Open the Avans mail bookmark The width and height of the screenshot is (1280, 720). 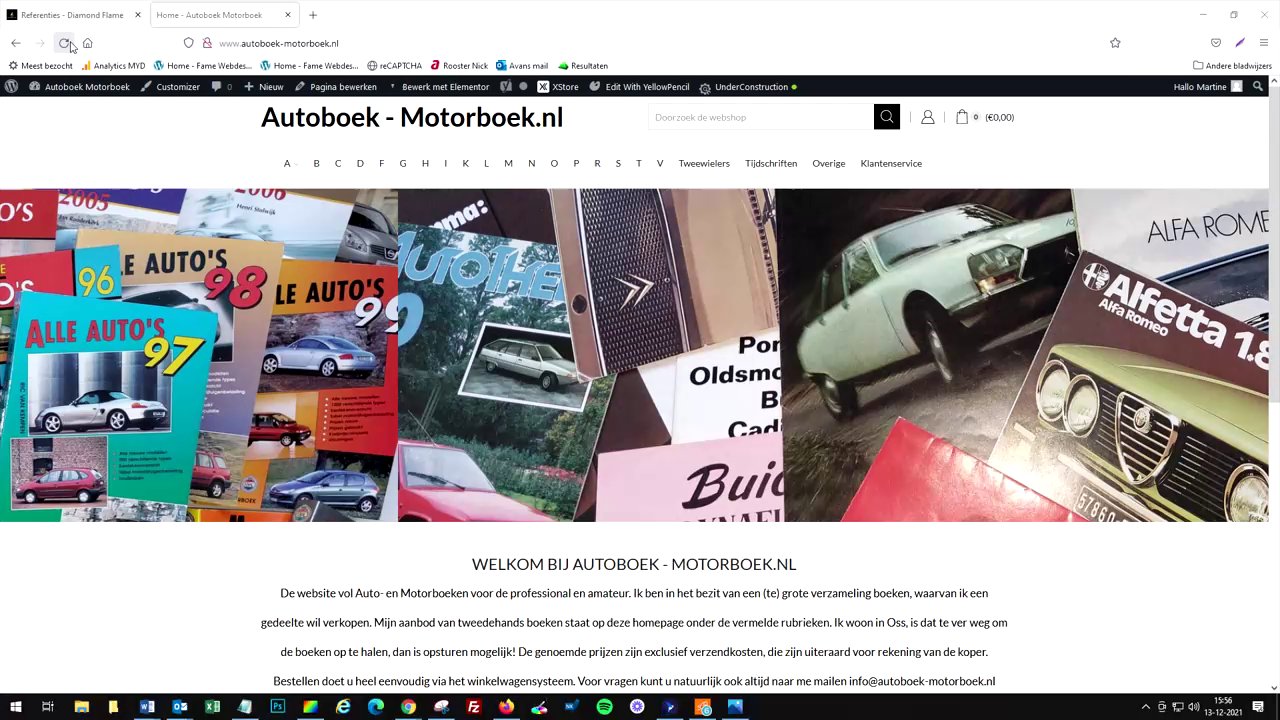522,66
